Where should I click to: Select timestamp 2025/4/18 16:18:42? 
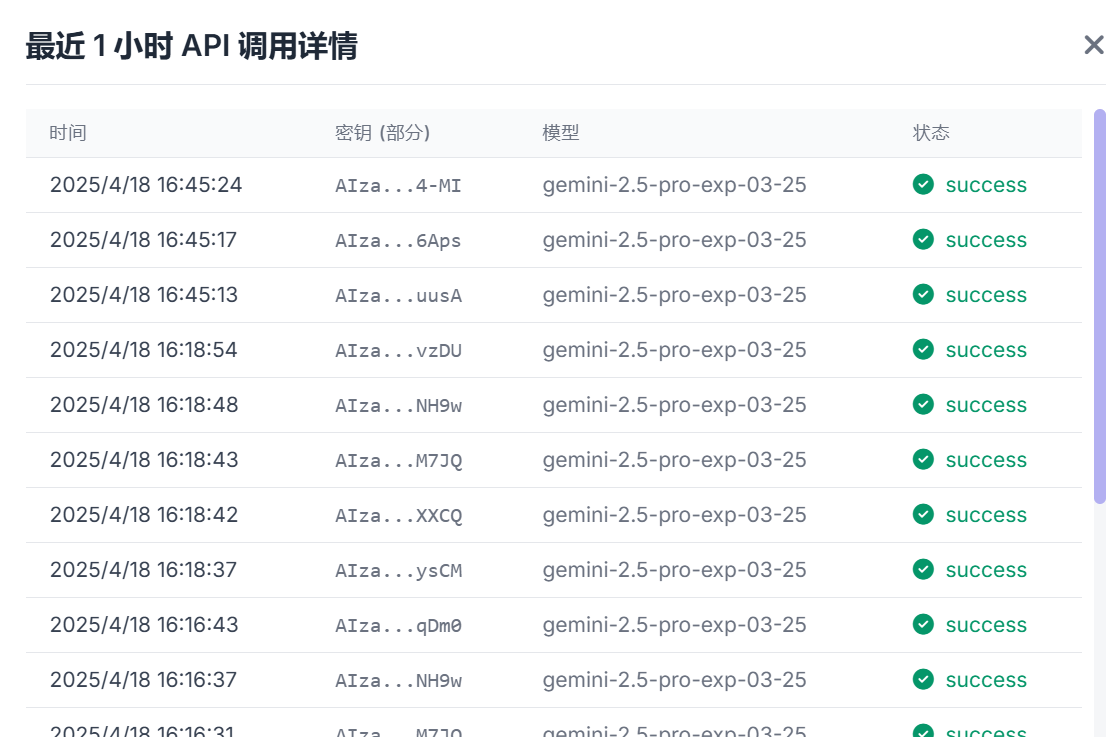coord(144,515)
